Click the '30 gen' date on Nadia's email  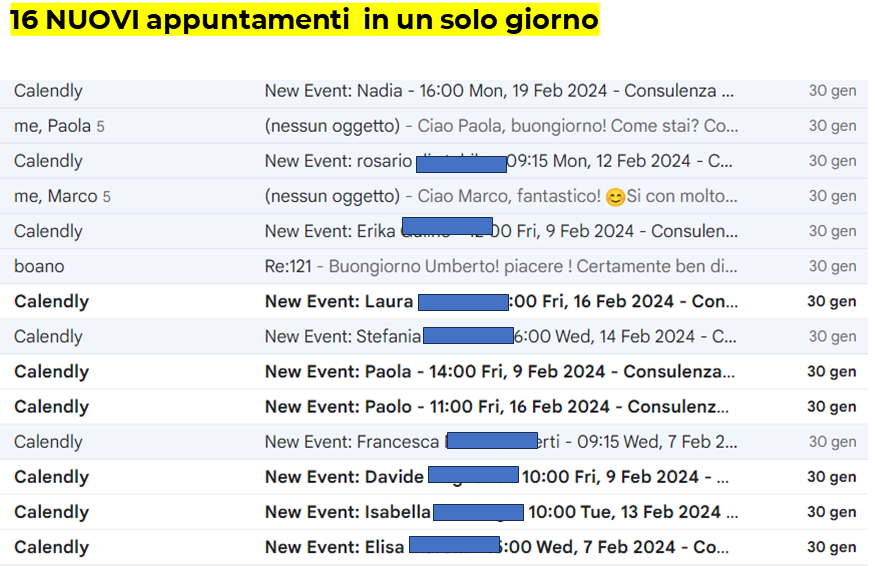point(832,91)
